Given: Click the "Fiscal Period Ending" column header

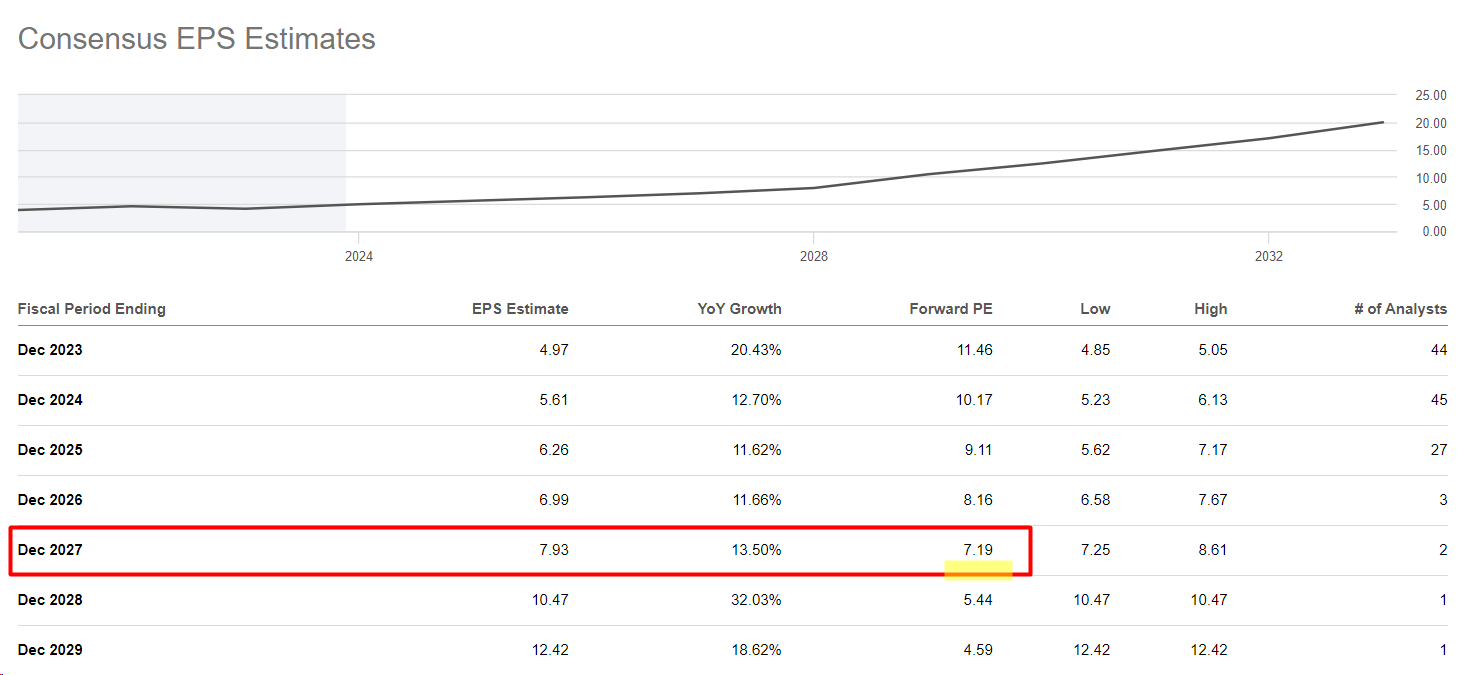Looking at the screenshot, I should pos(92,309).
